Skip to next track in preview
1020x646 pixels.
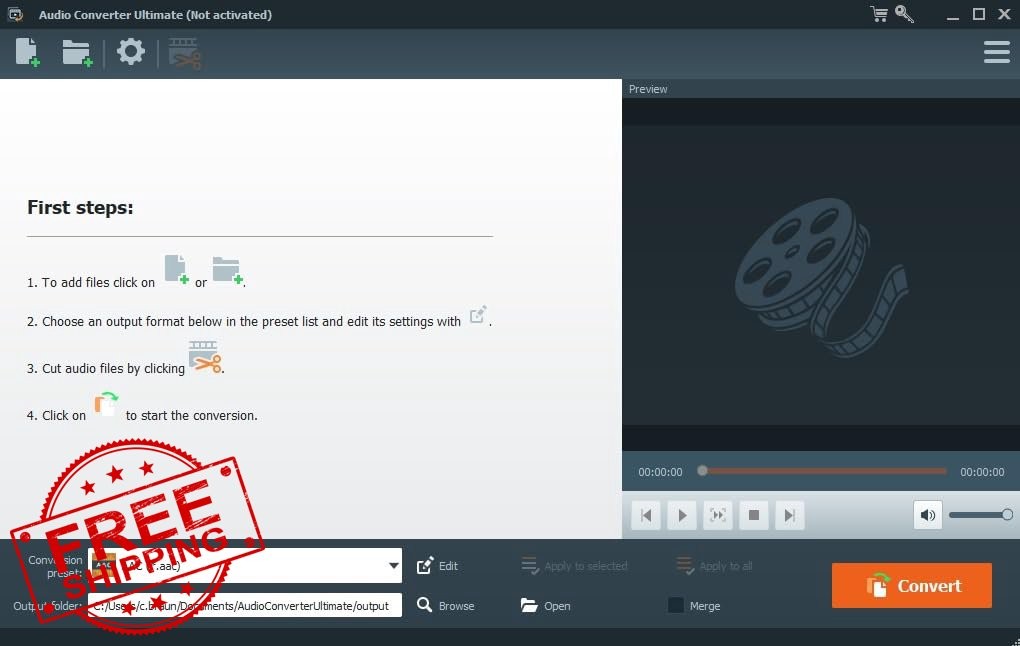tap(790, 515)
